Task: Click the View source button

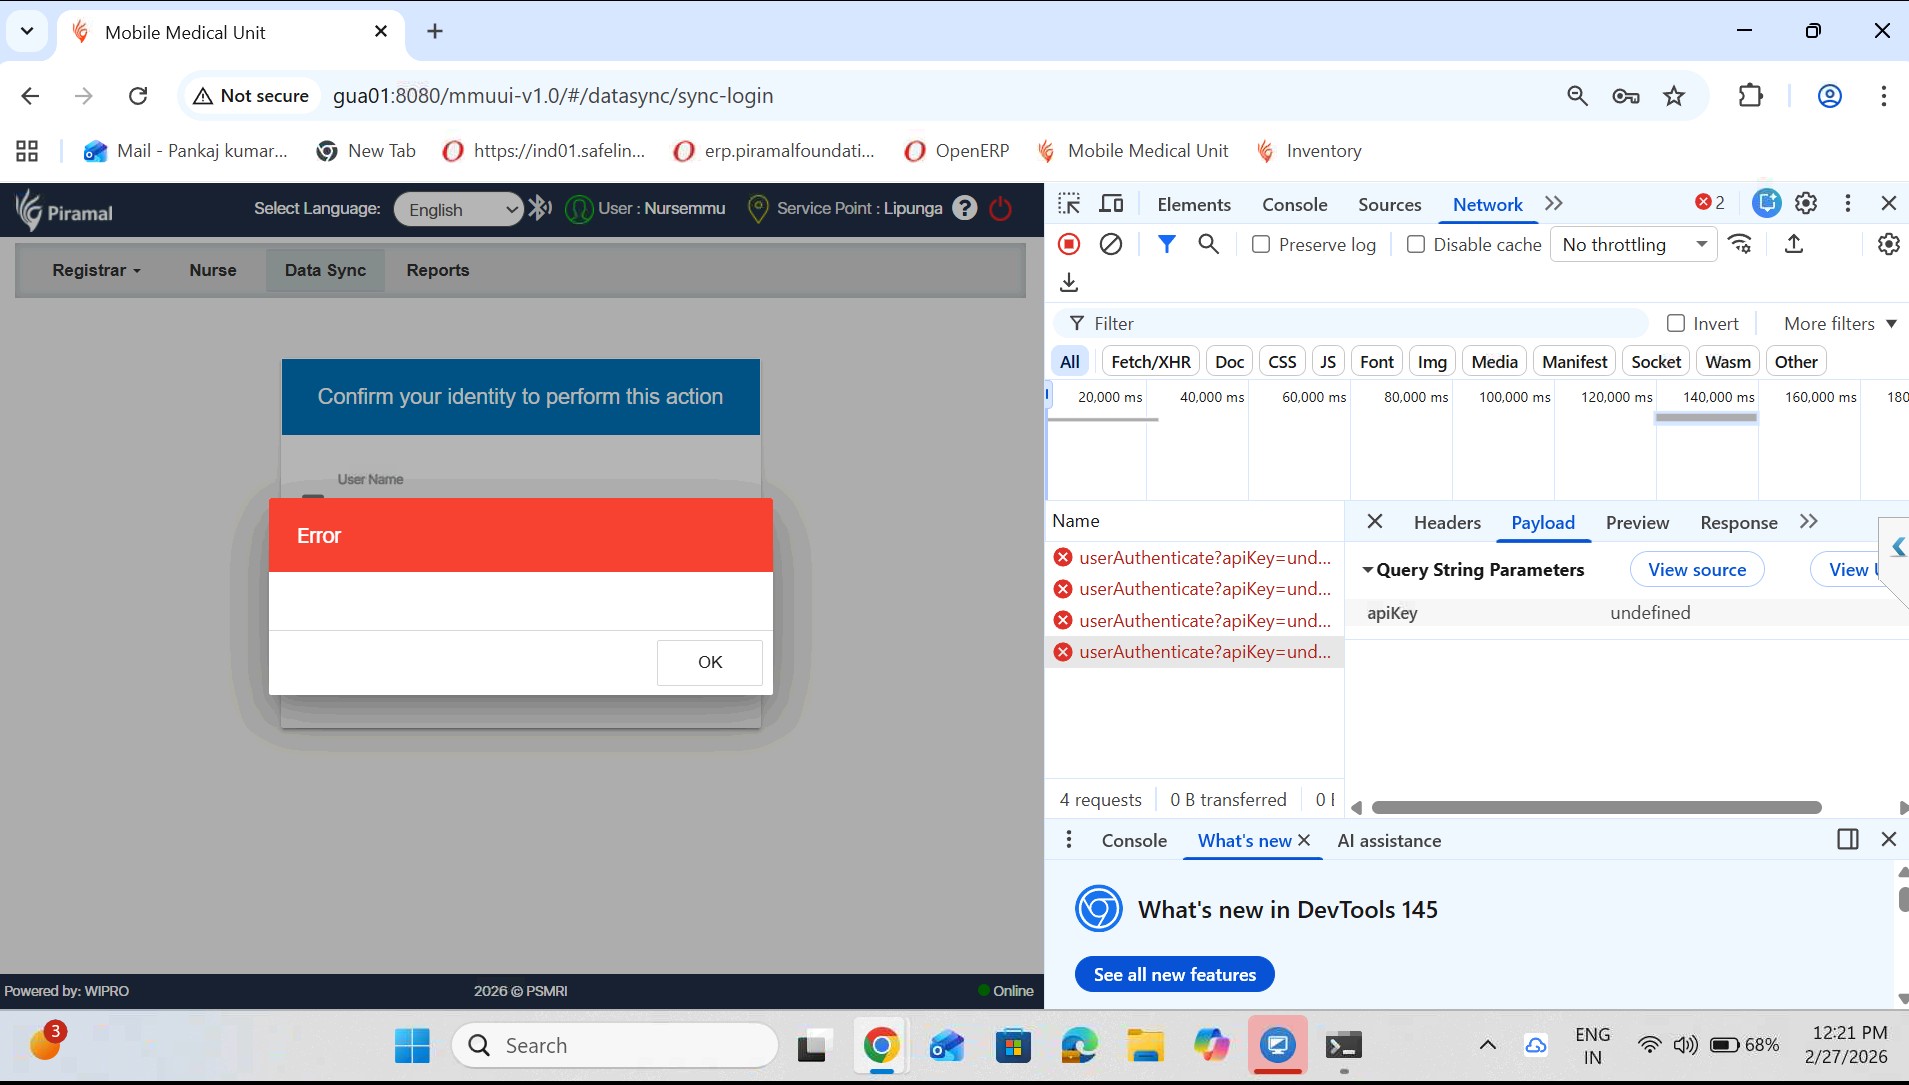Action: 1696,570
